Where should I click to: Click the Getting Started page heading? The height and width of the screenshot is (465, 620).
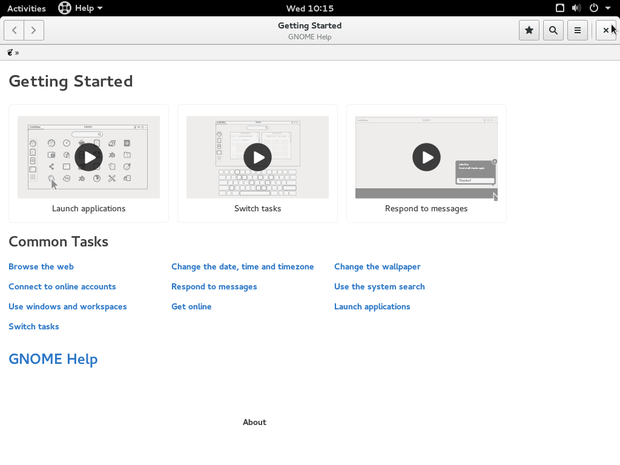pos(70,81)
